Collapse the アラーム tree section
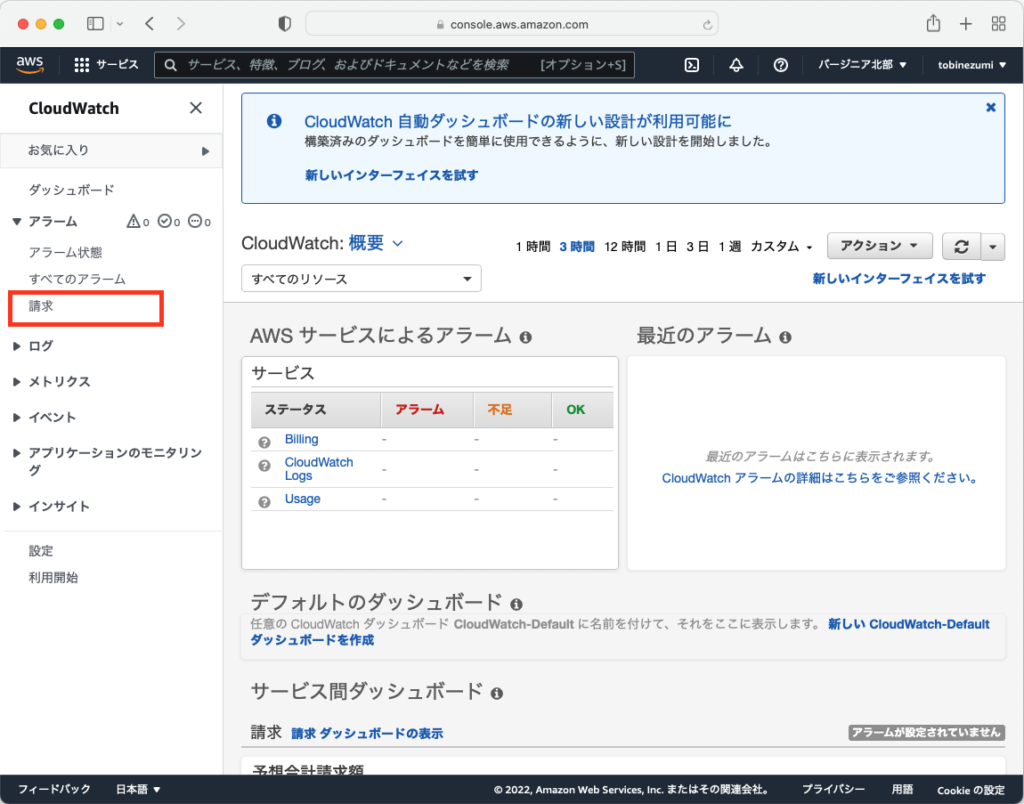 click(x=17, y=221)
